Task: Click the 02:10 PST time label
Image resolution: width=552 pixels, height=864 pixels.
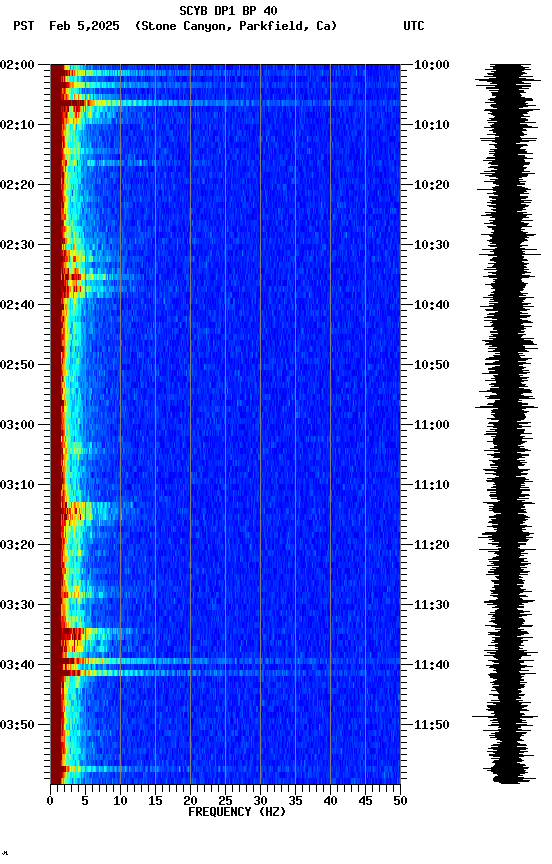Action: coord(17,125)
